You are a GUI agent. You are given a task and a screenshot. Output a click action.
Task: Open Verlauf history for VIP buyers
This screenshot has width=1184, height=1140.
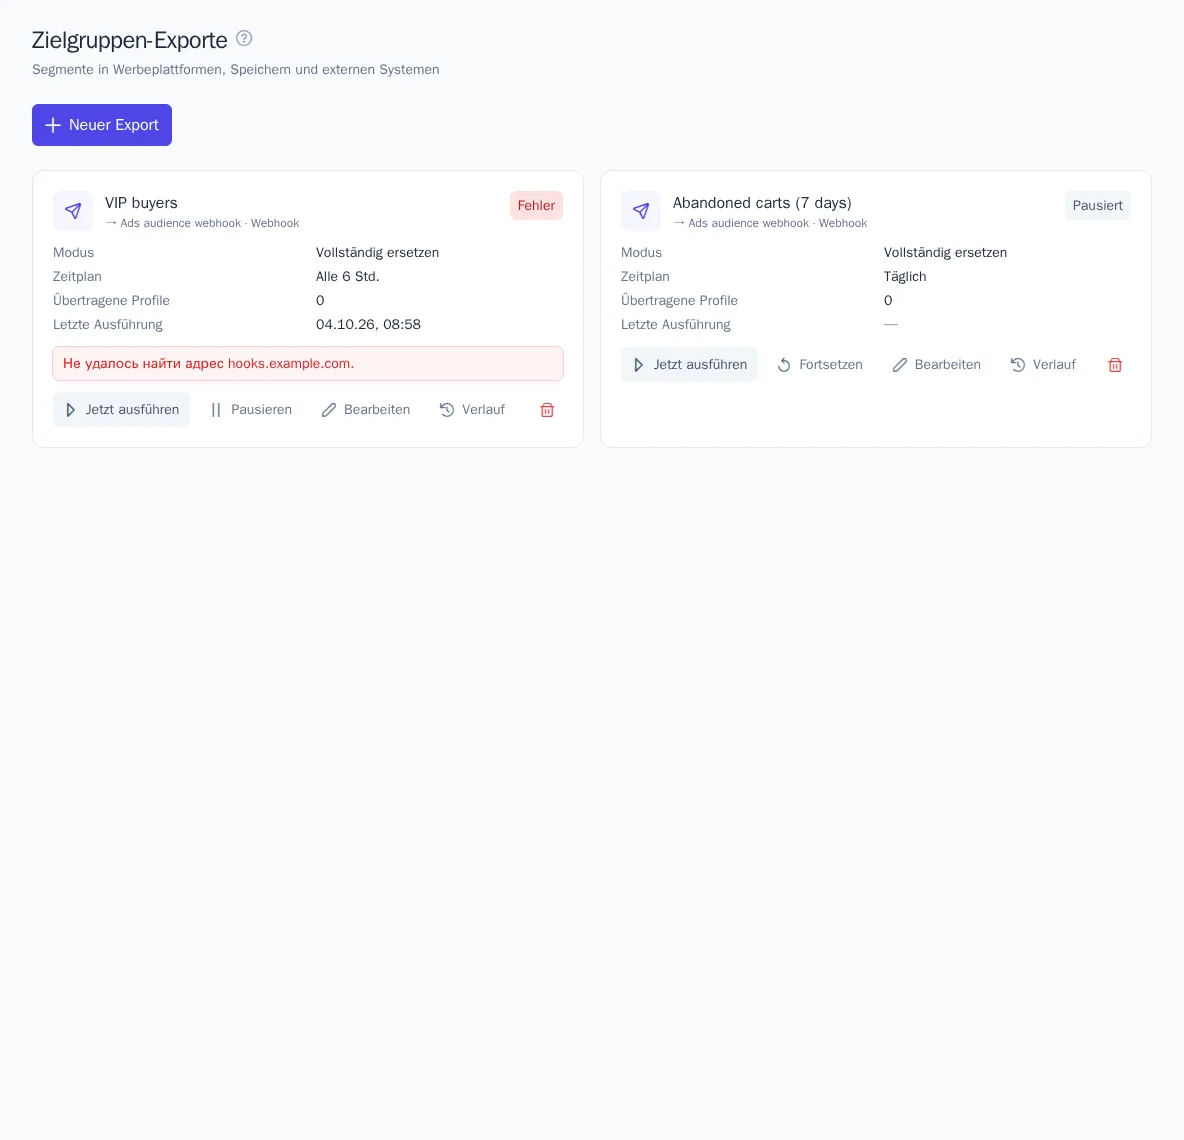473,410
